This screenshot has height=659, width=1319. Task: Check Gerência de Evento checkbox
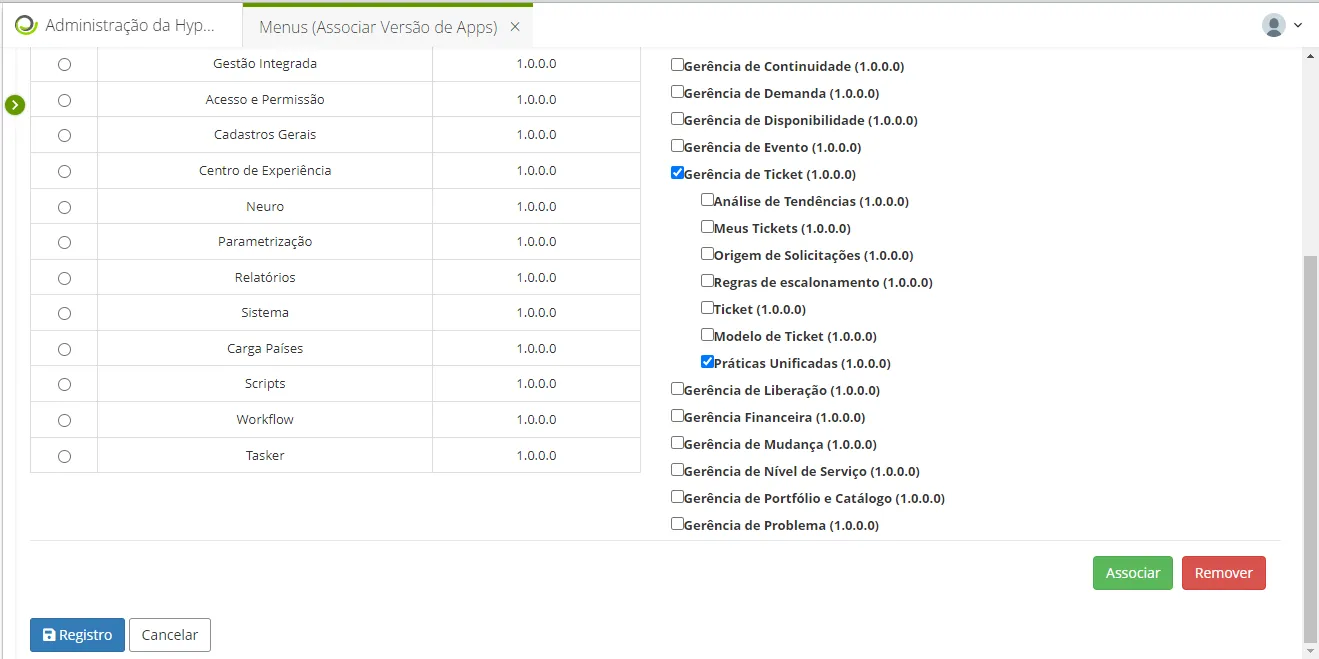coord(677,146)
